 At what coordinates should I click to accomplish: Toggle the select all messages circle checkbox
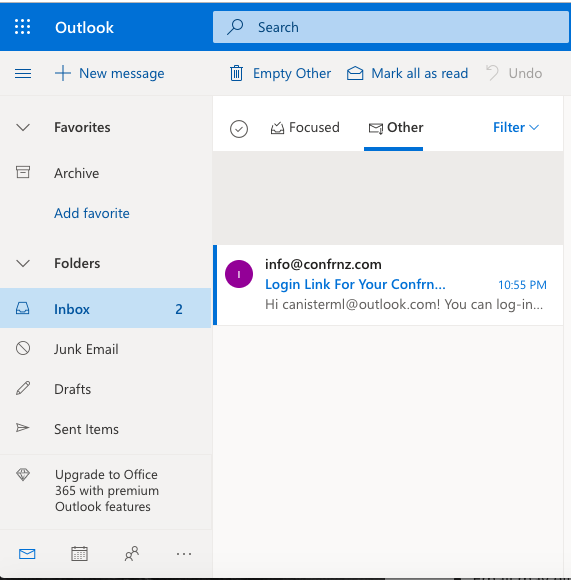(239, 129)
